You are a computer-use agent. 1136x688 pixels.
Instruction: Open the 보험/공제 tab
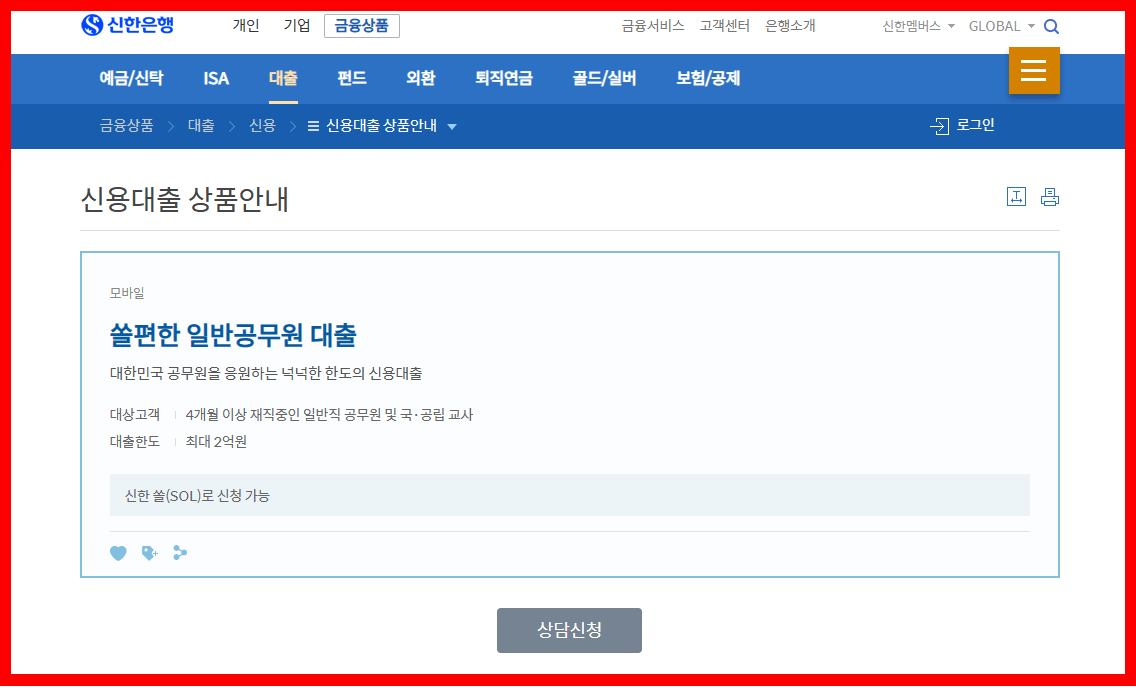pyautogui.click(x=708, y=78)
